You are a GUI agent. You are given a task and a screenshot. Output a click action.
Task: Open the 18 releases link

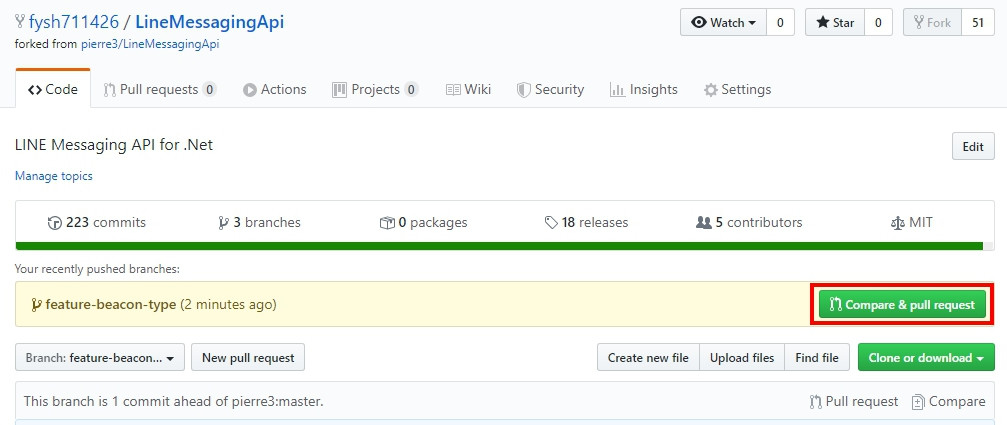point(586,223)
